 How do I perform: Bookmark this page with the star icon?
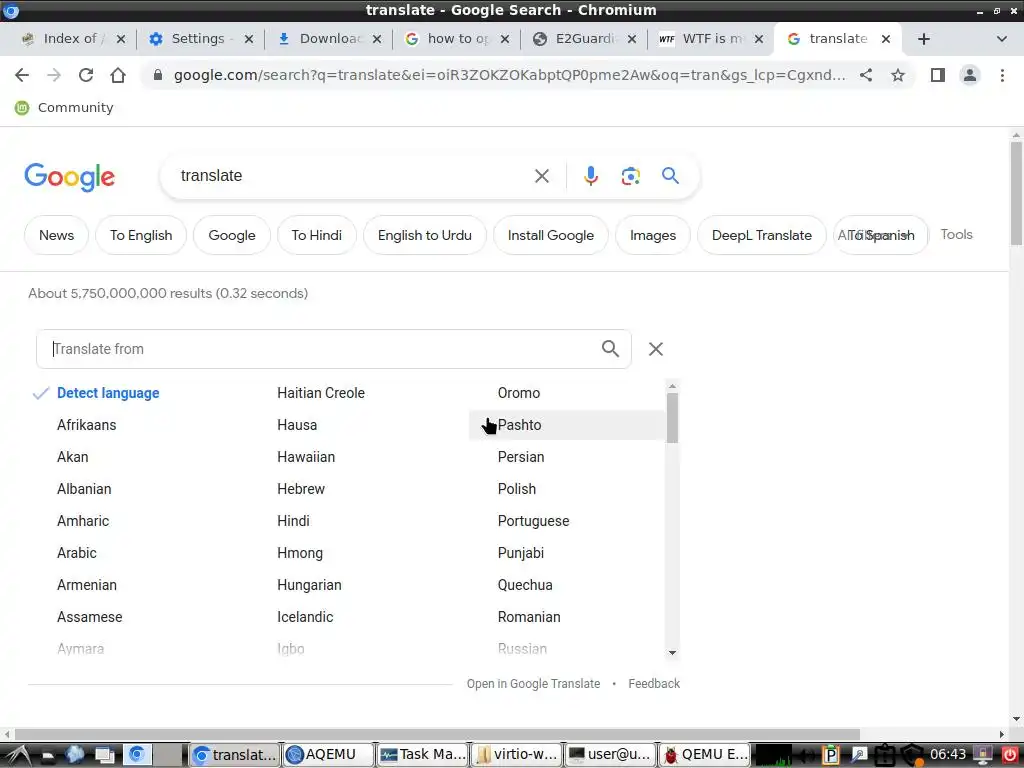898,75
